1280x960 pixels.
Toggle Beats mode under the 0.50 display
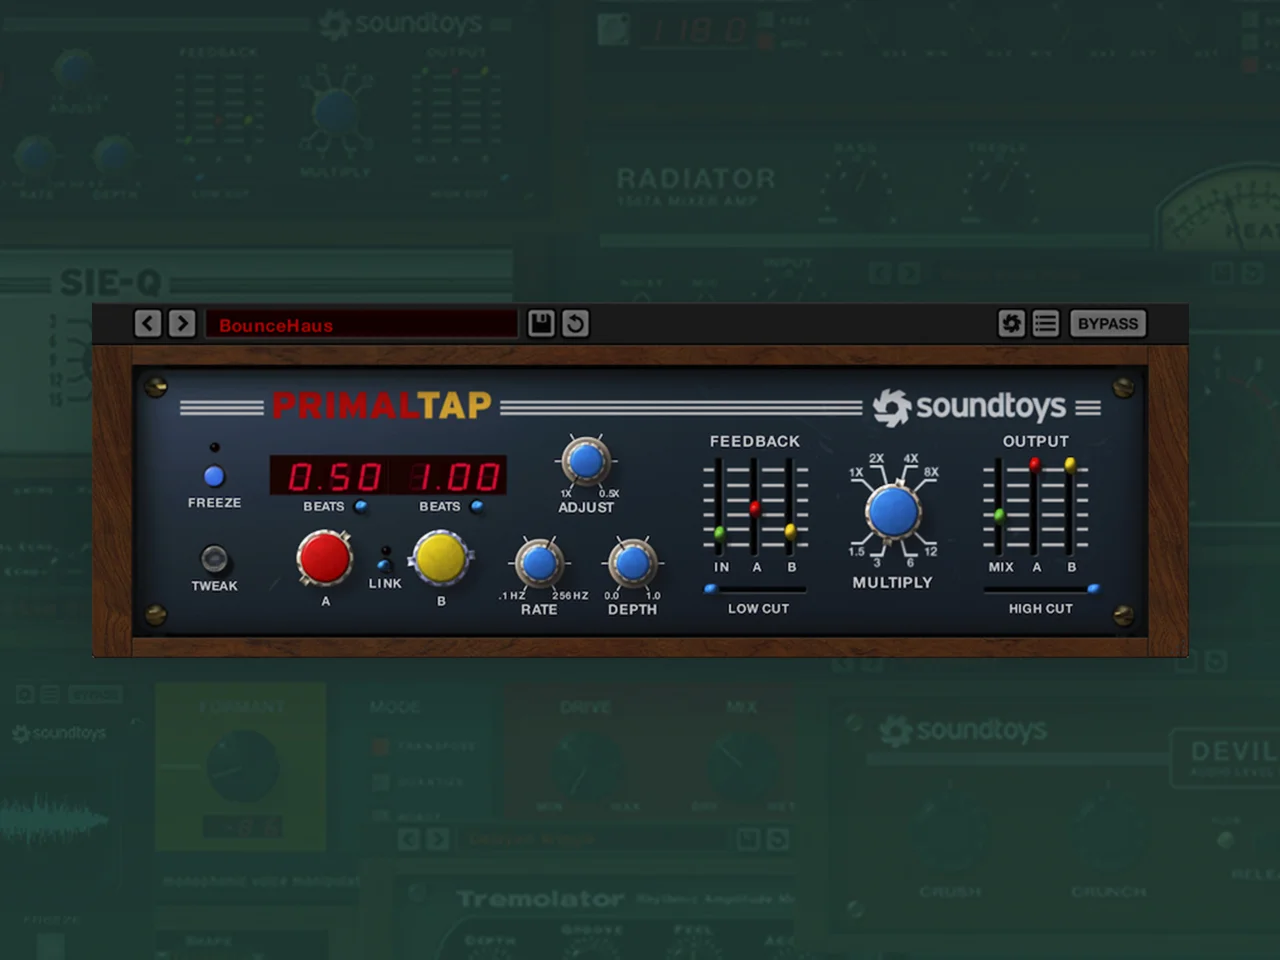coord(361,506)
